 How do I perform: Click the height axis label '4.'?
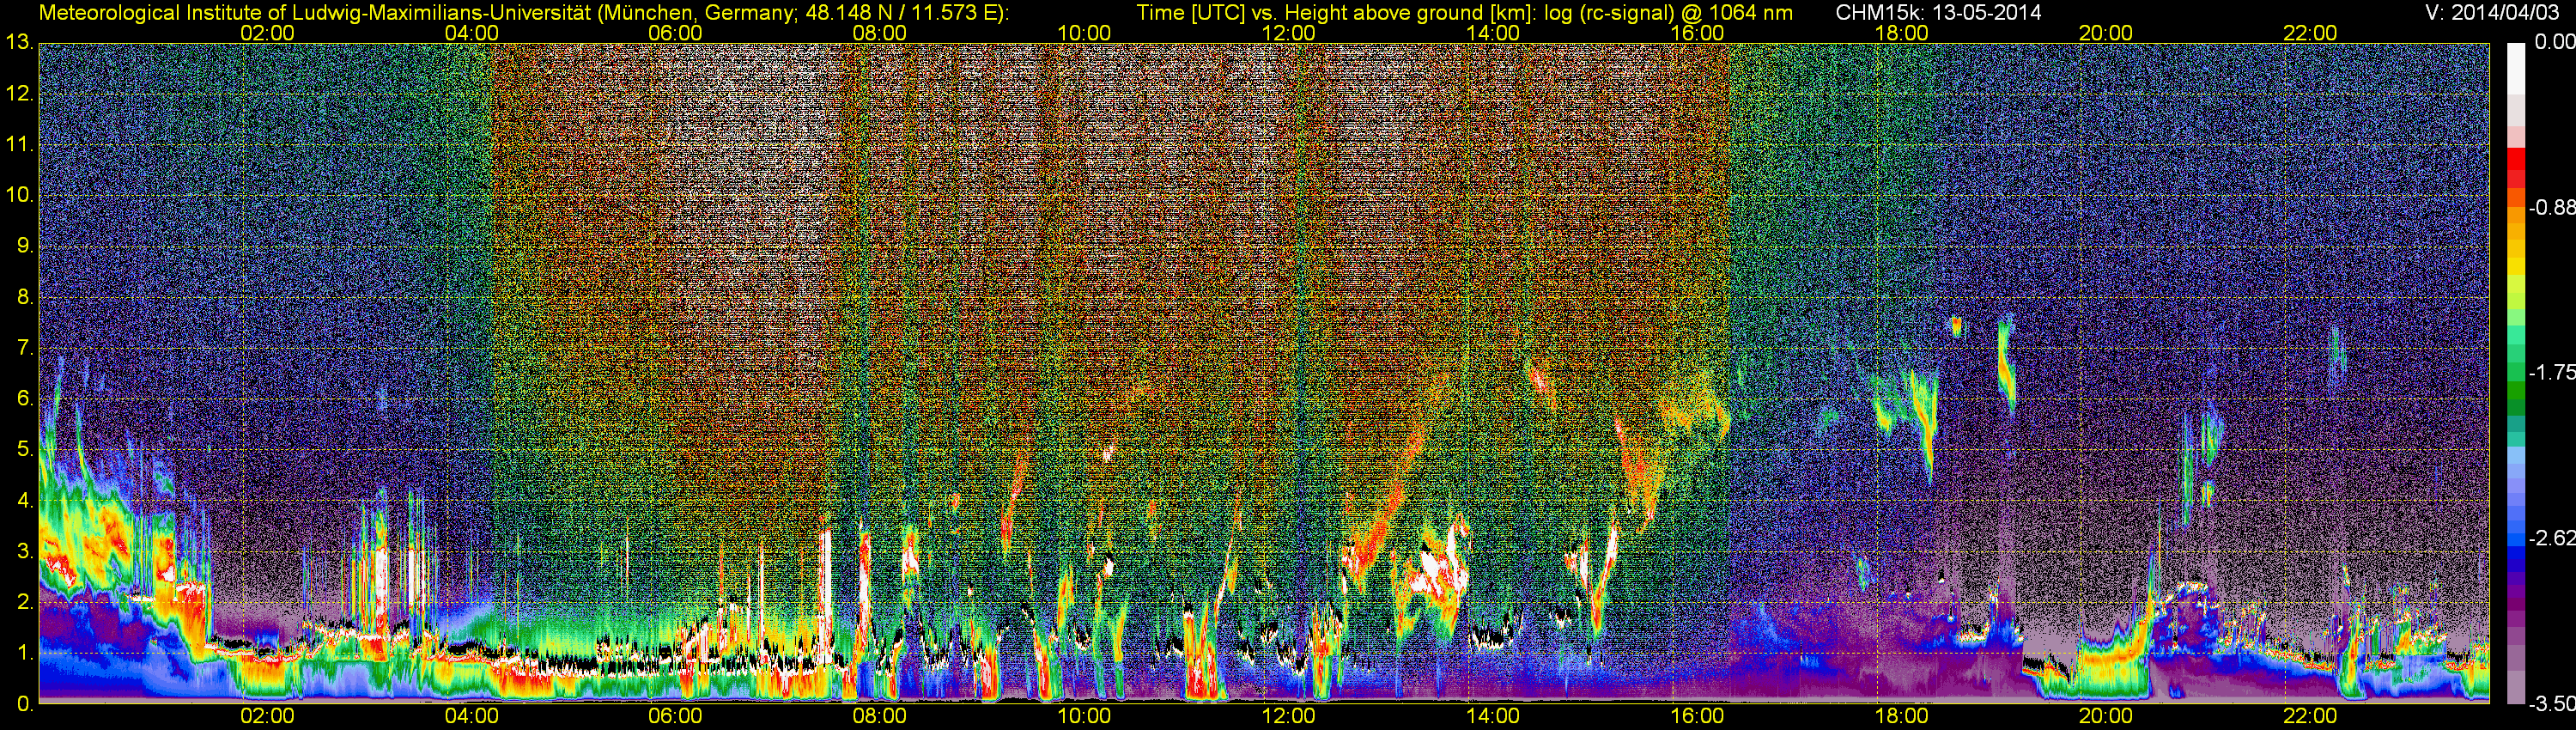tap(24, 500)
